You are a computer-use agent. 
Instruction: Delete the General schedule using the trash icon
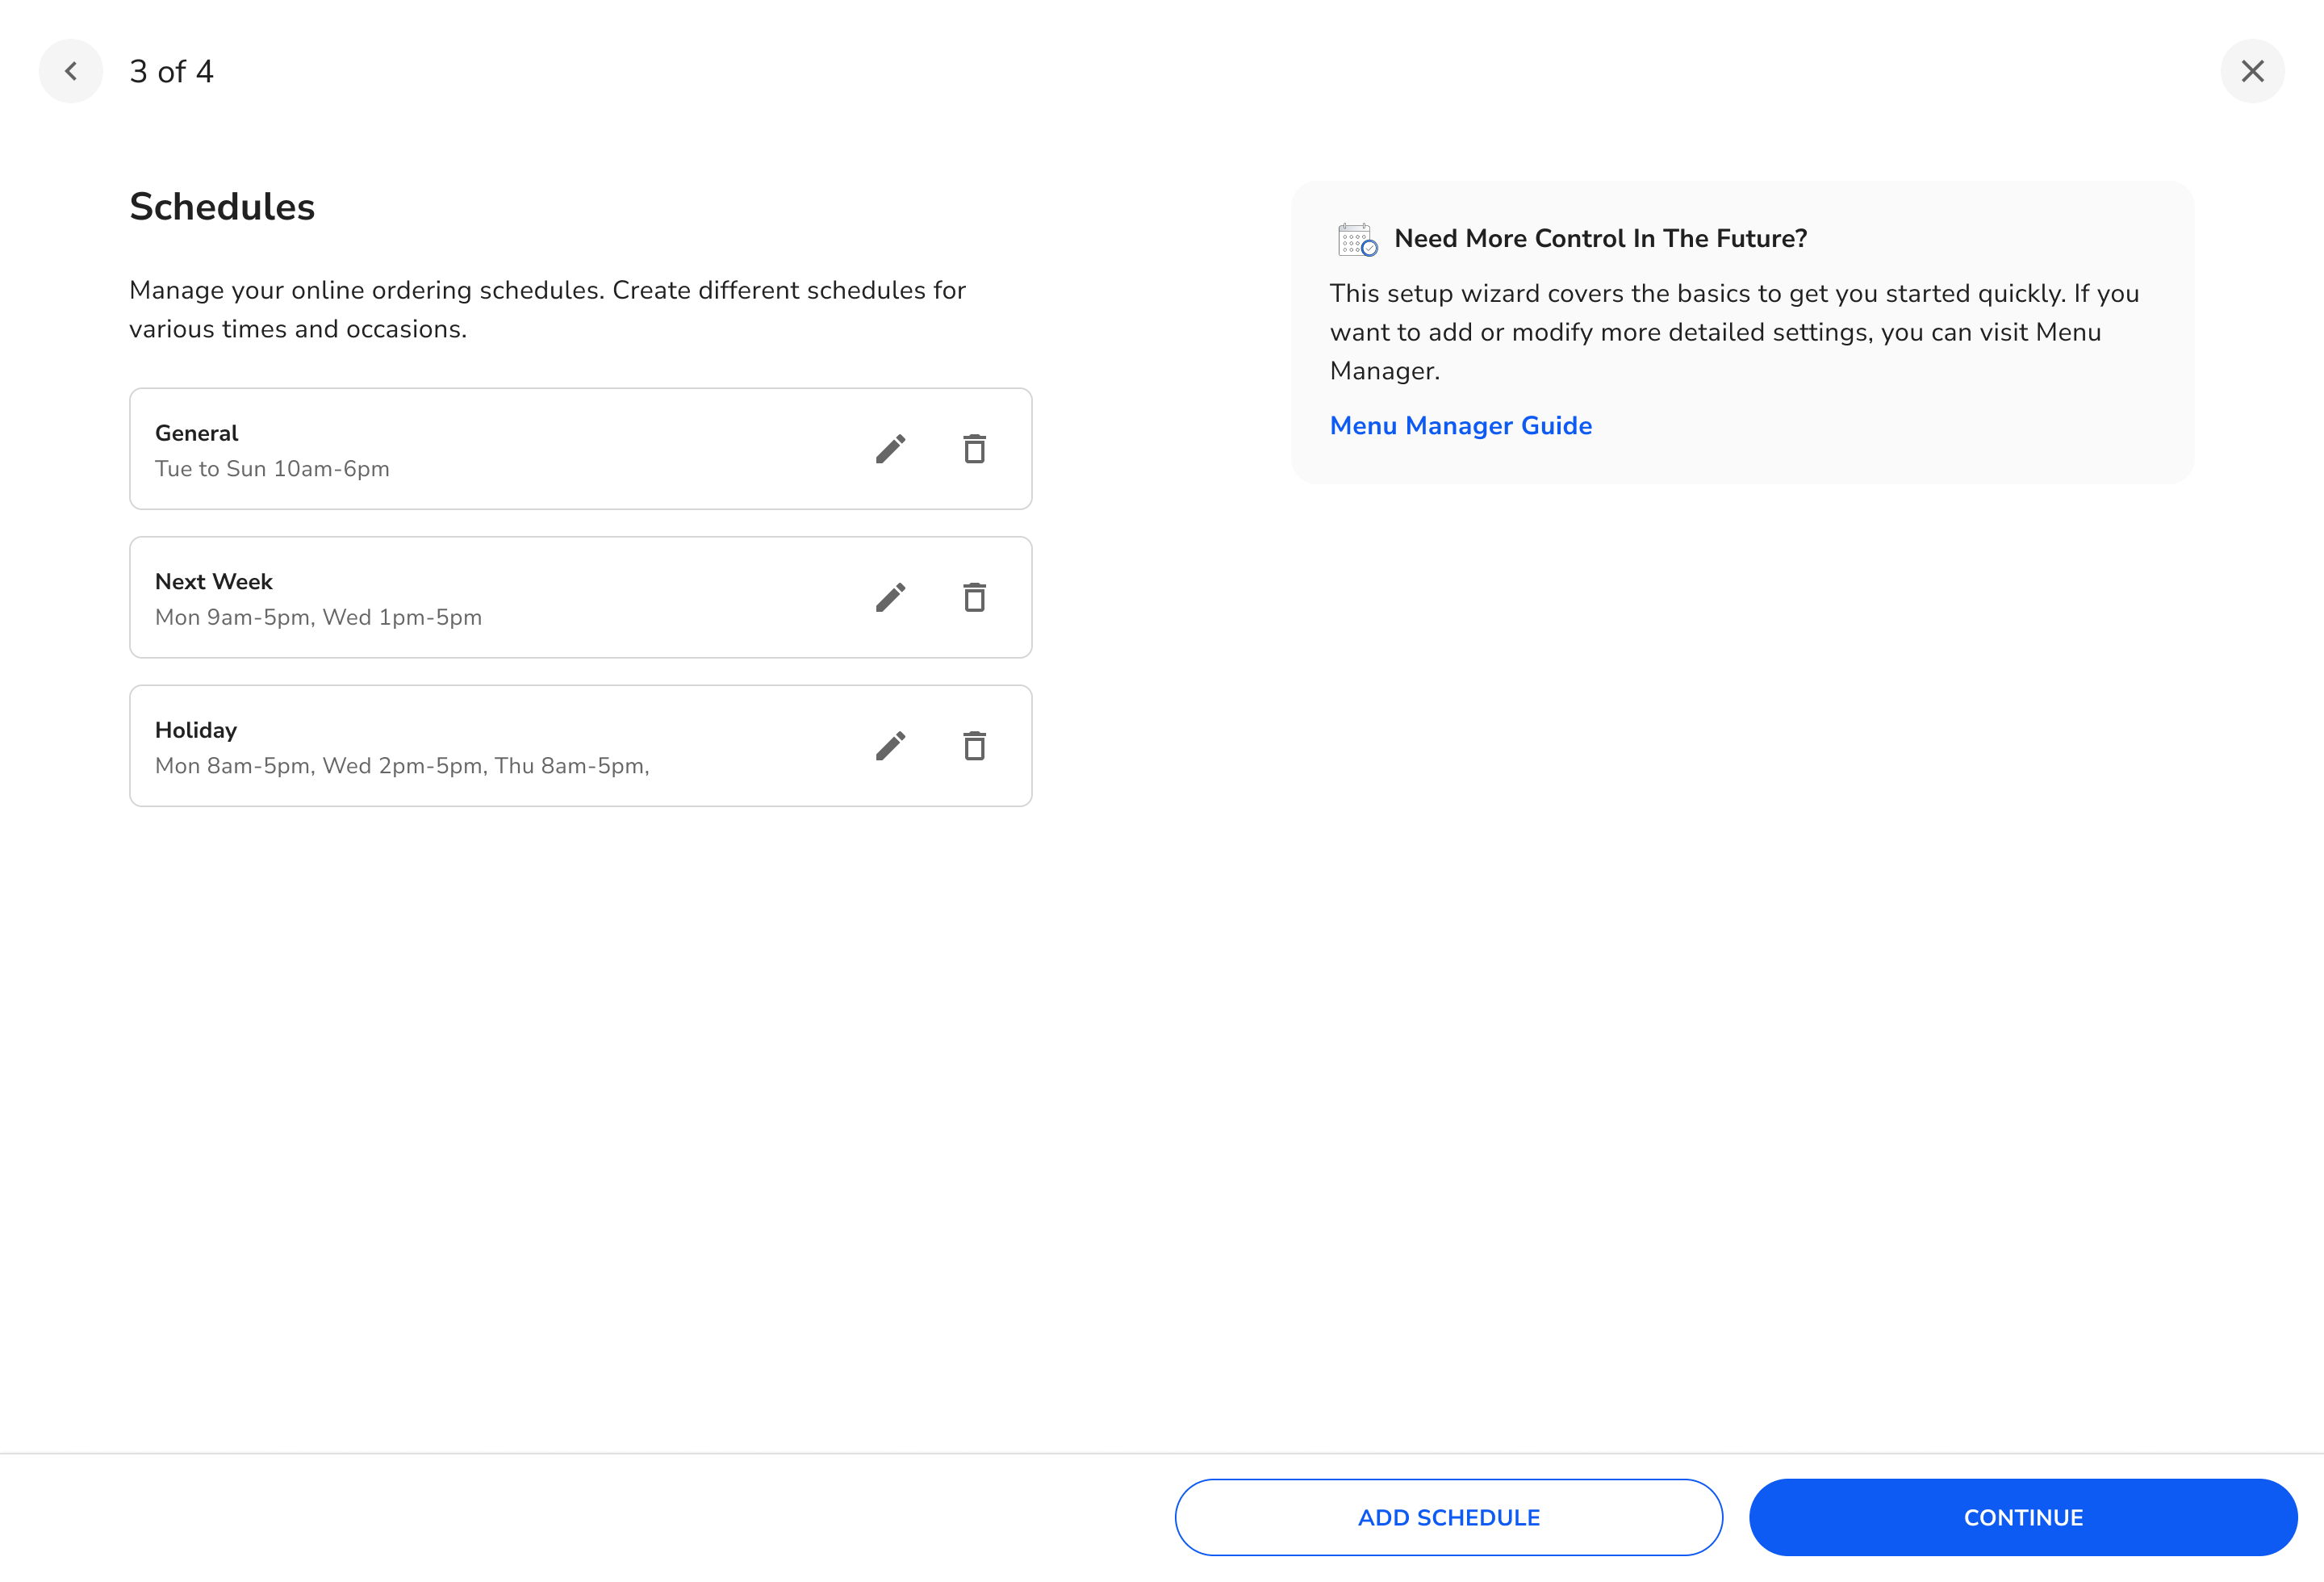975,449
